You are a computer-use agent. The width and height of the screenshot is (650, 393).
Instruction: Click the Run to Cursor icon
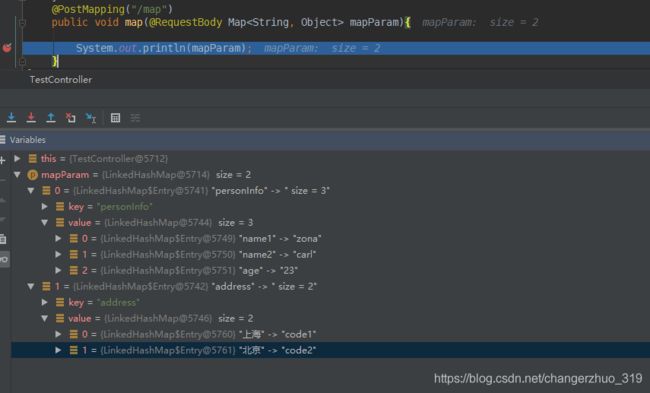point(90,118)
